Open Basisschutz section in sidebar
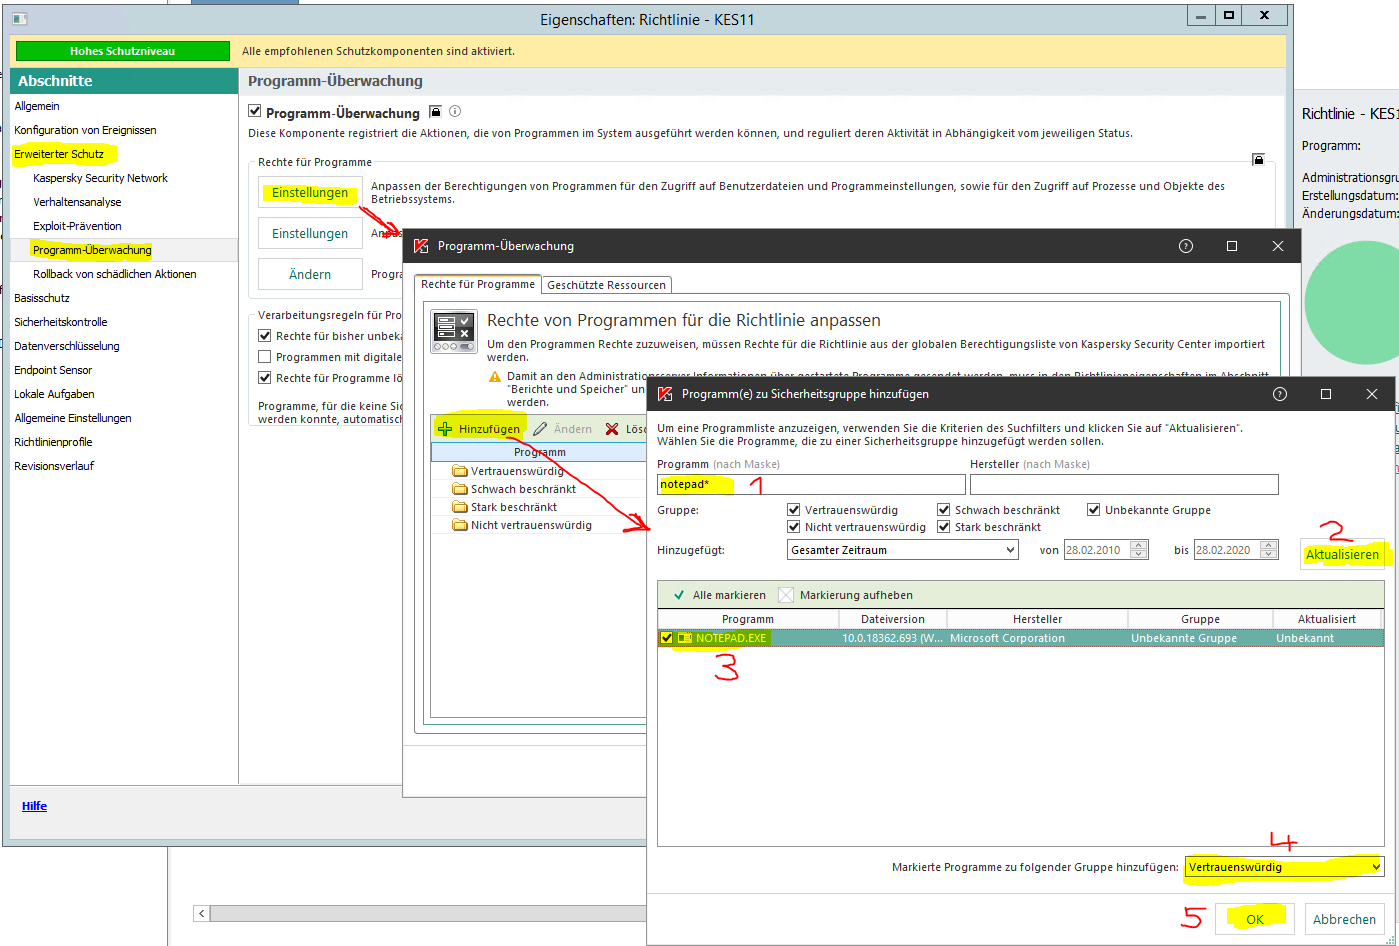The width and height of the screenshot is (1399, 946). point(42,298)
